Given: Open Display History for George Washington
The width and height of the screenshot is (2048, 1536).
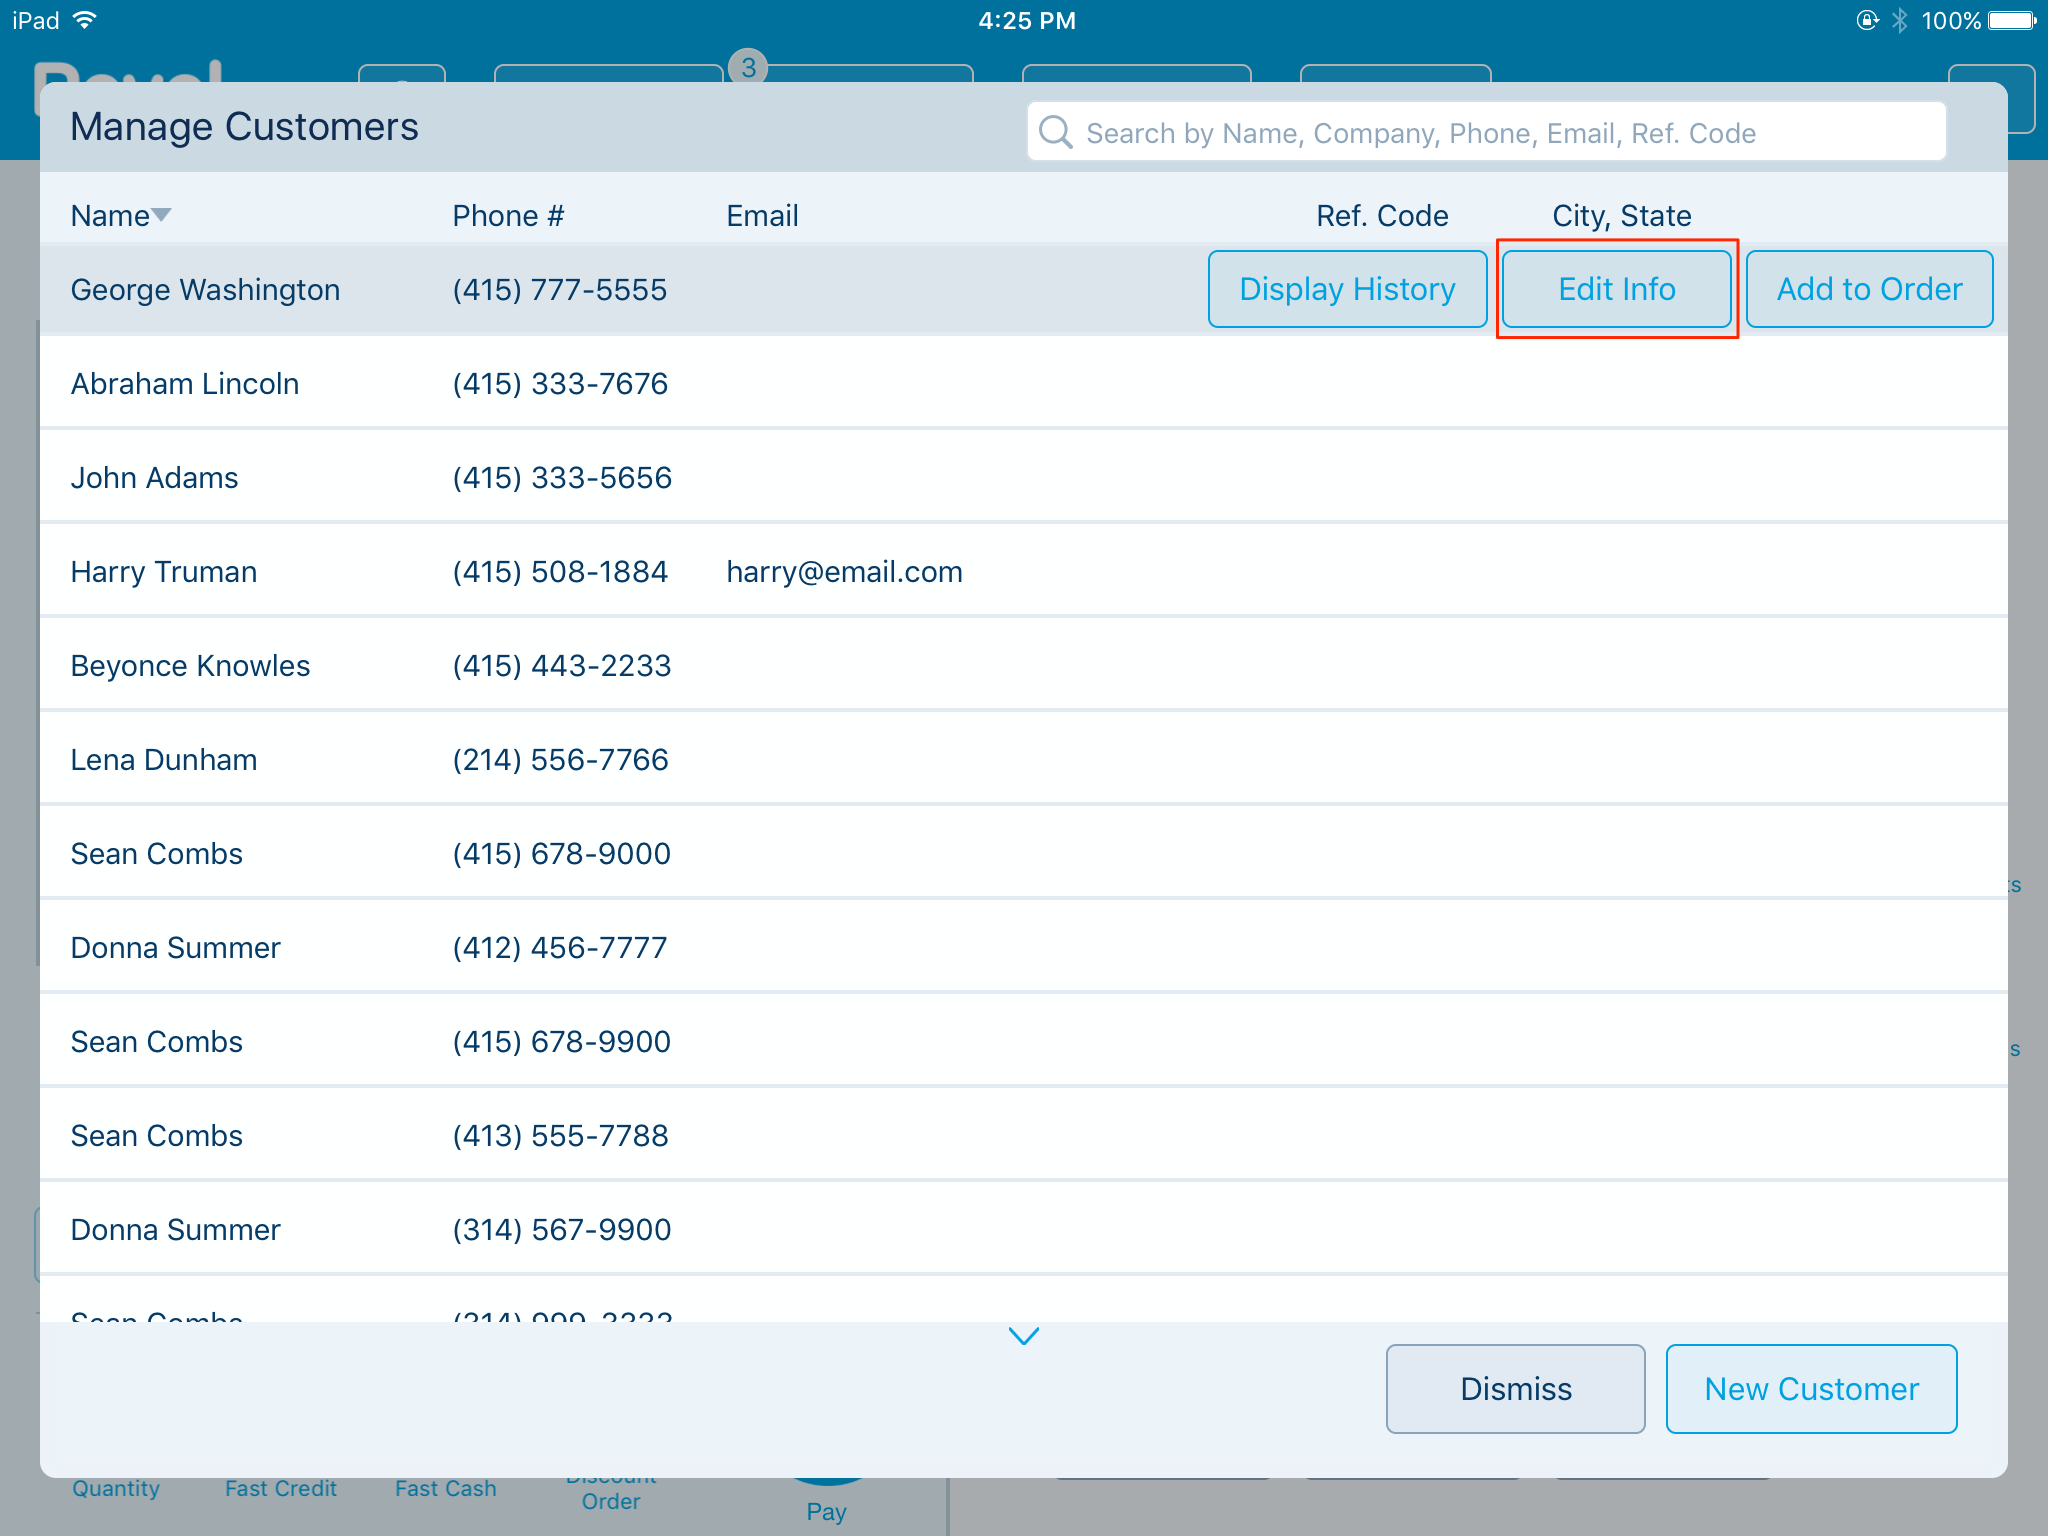Looking at the screenshot, I should [1347, 289].
